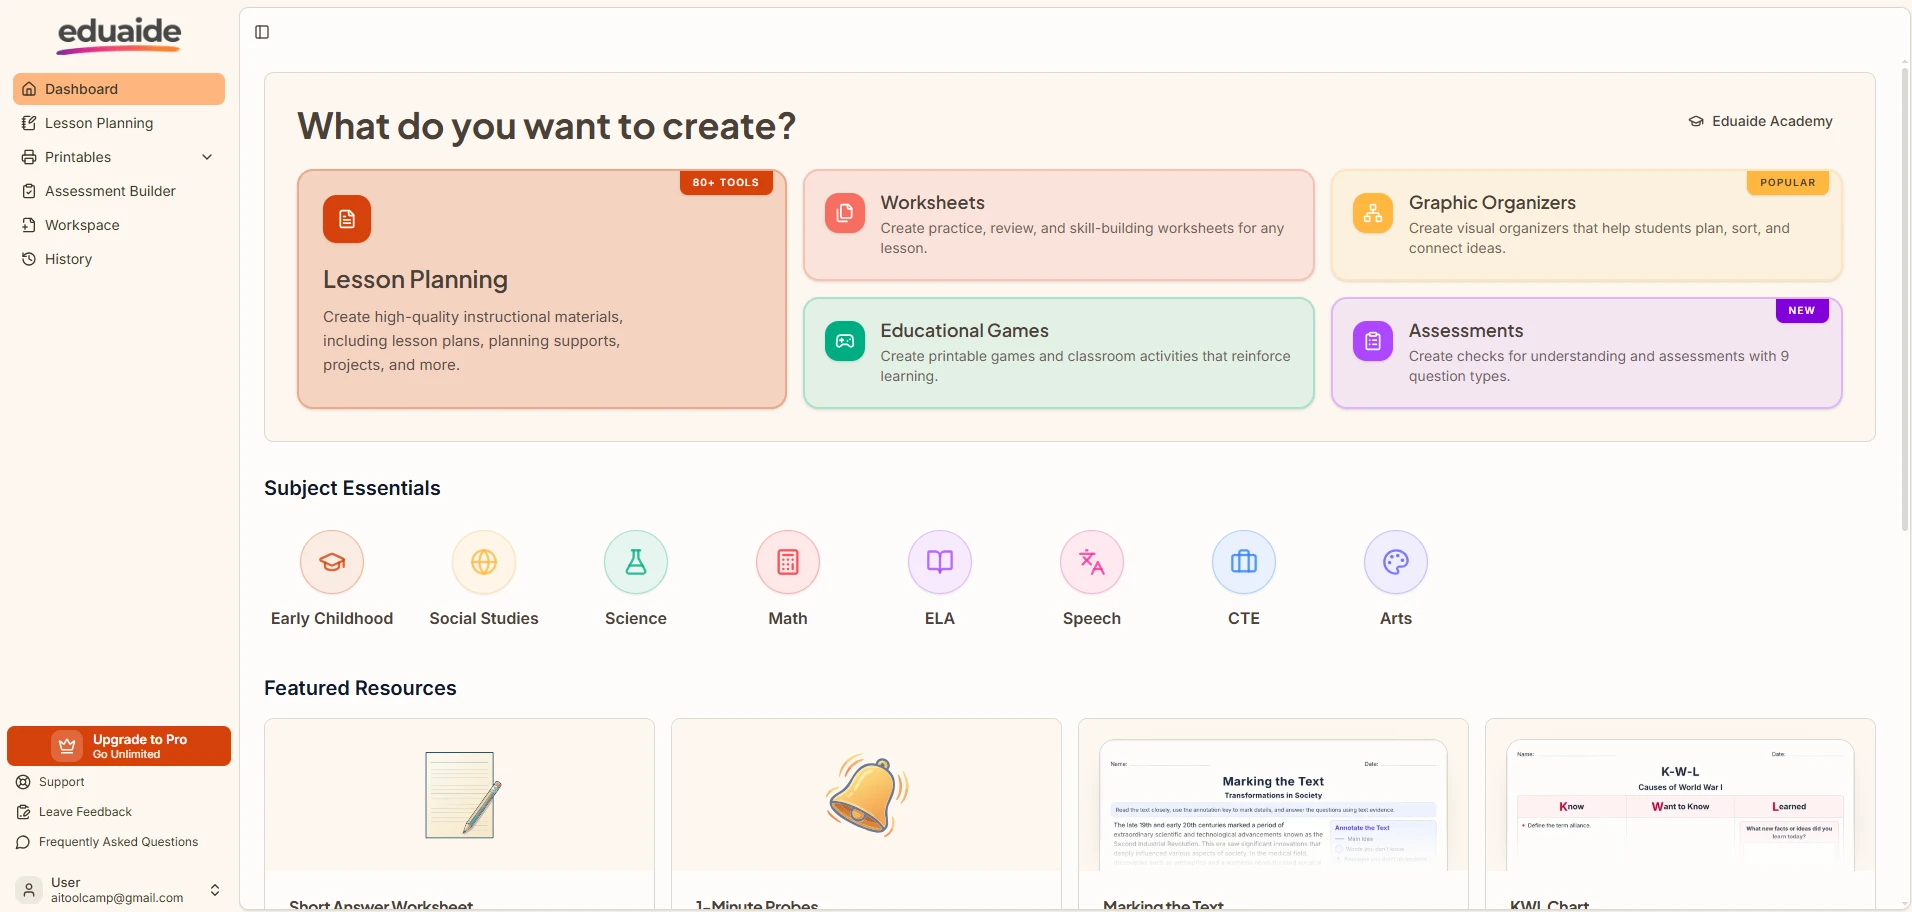Select the CTE briefcase icon
This screenshot has height=912, width=1912.
(x=1244, y=562)
